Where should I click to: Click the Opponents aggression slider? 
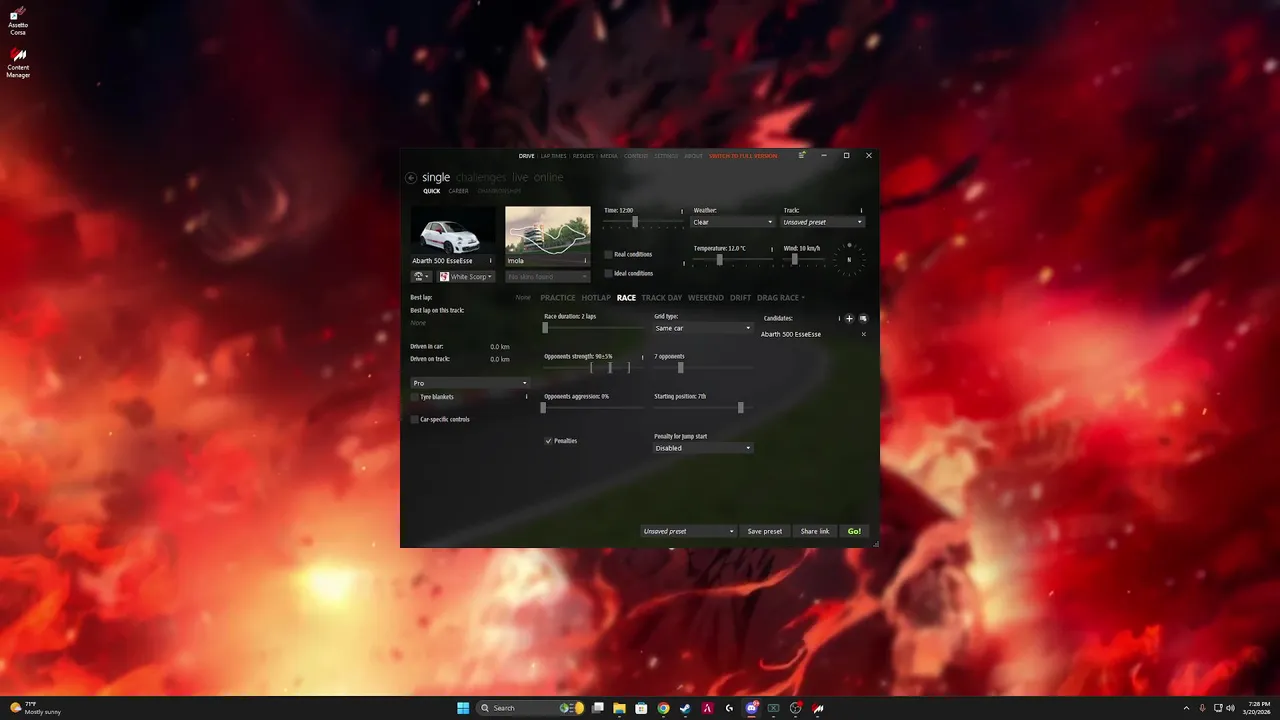[x=593, y=408]
